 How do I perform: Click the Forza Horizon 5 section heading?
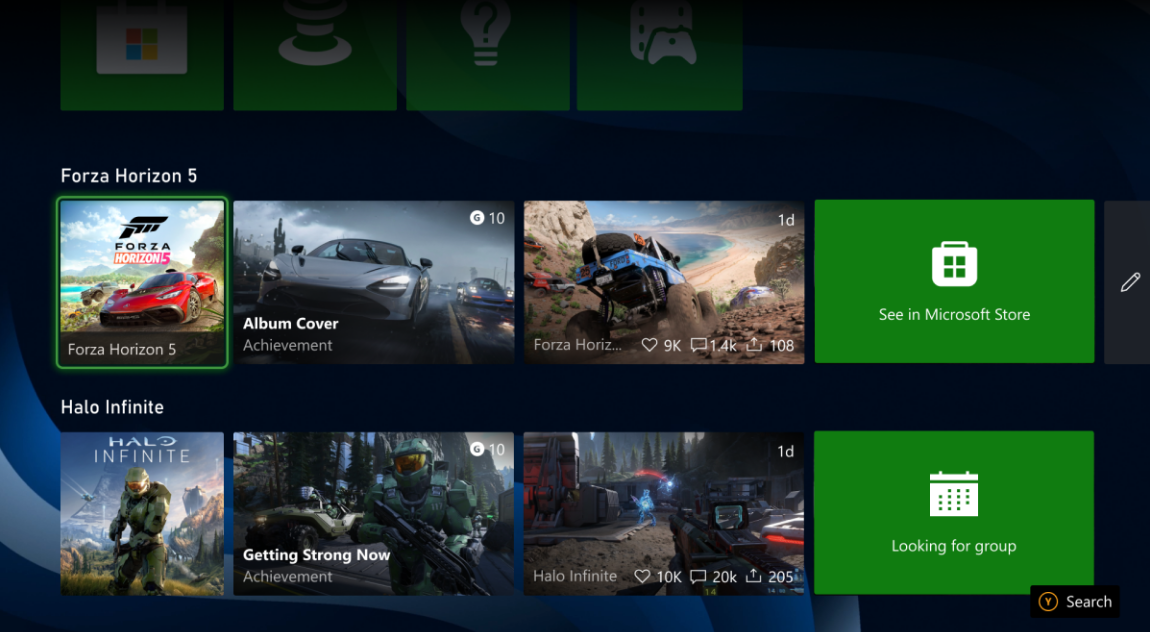(129, 176)
